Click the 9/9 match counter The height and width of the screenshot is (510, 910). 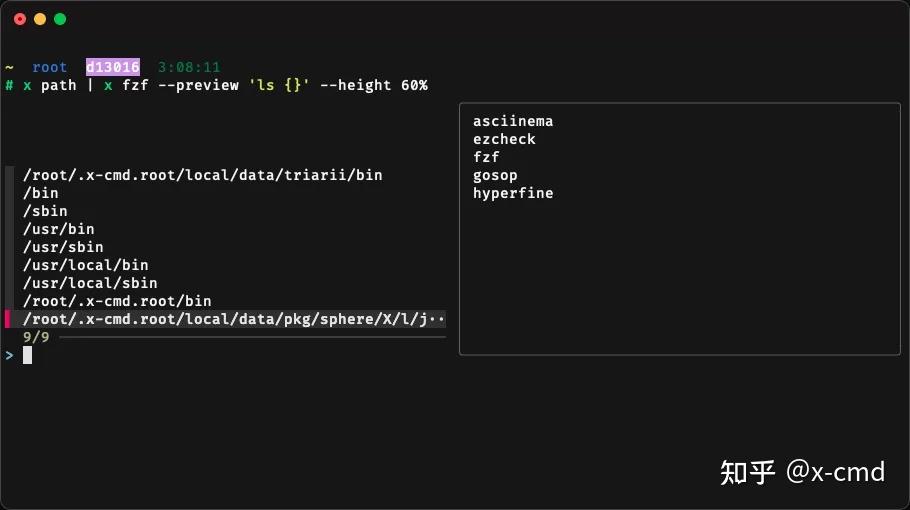click(36, 337)
